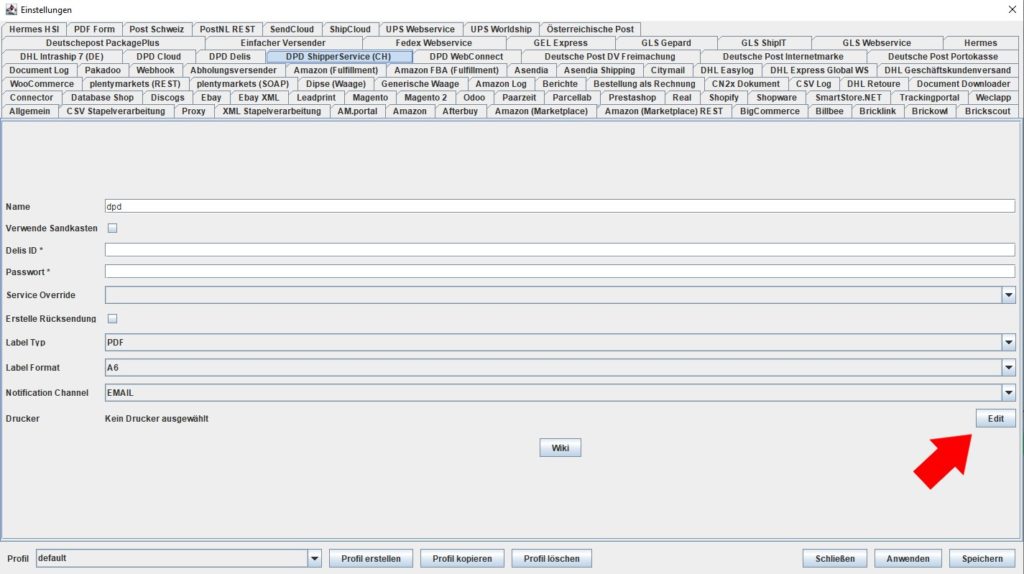The height and width of the screenshot is (574, 1024).
Task: Select the Österreichische Post tab
Action: coord(590,29)
